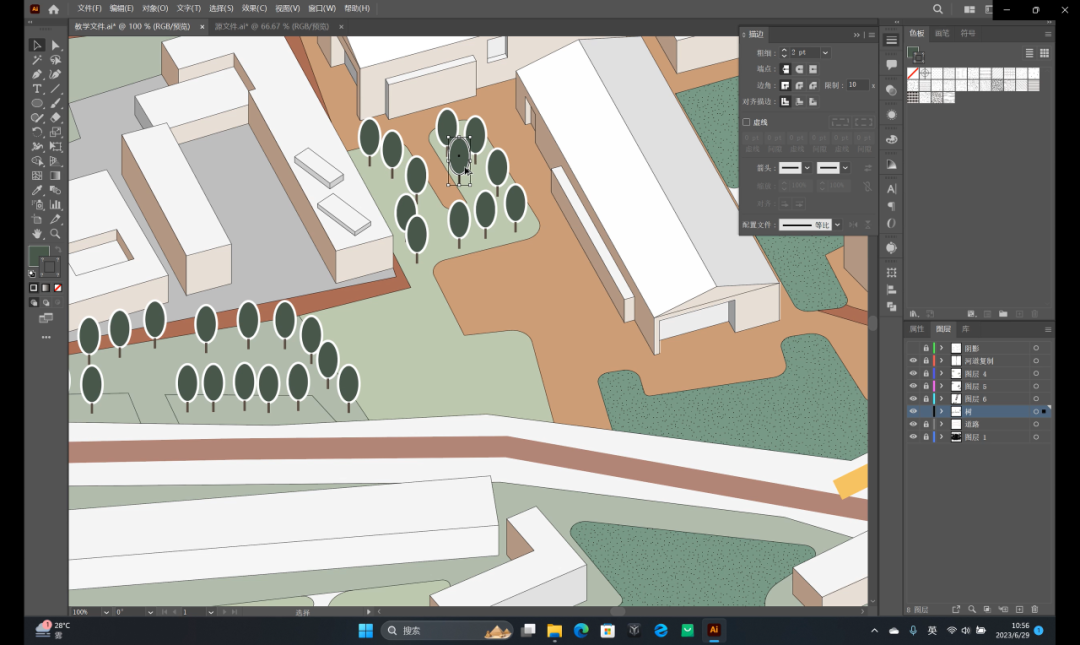Select the Scale tool
The width and height of the screenshot is (1080, 645).
pyautogui.click(x=56, y=132)
